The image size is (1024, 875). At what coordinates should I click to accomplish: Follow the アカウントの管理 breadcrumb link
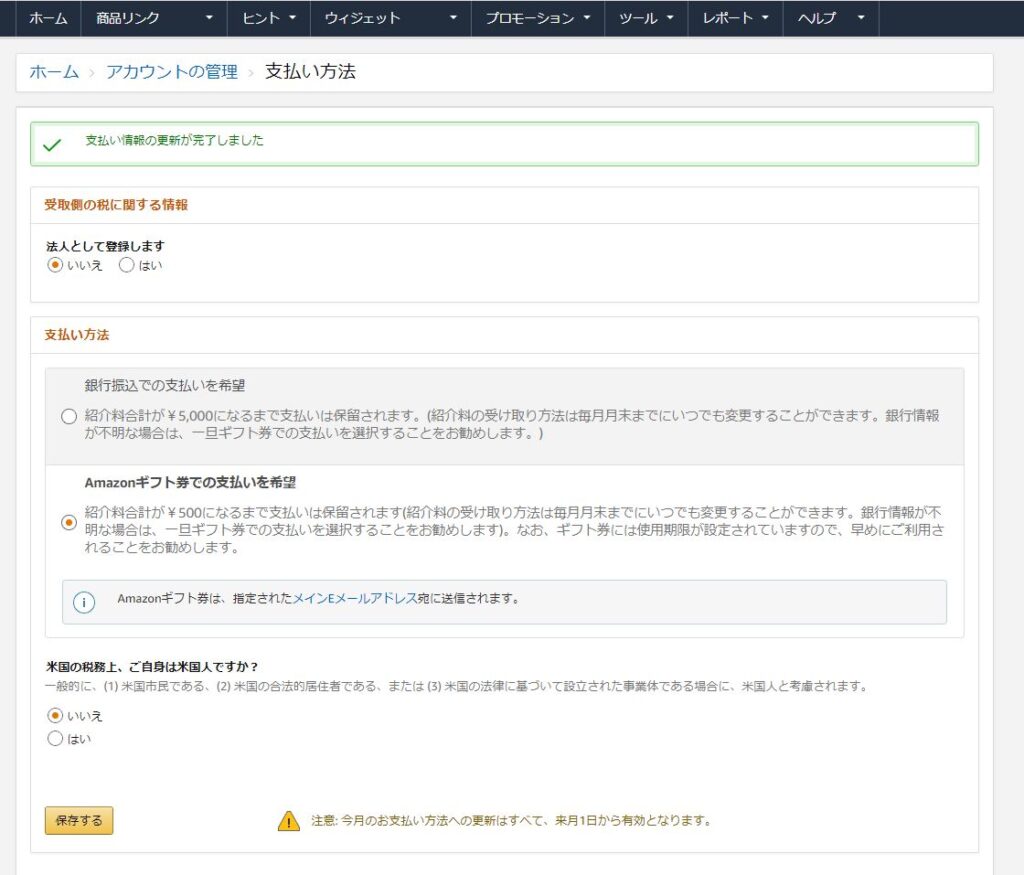pos(172,72)
